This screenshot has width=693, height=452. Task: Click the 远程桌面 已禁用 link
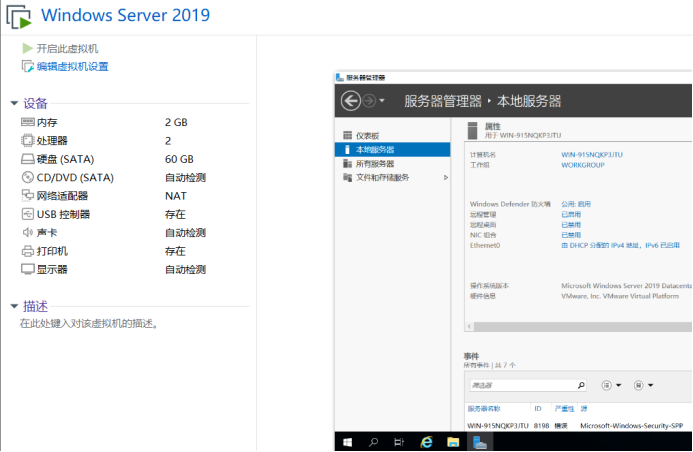point(571,225)
